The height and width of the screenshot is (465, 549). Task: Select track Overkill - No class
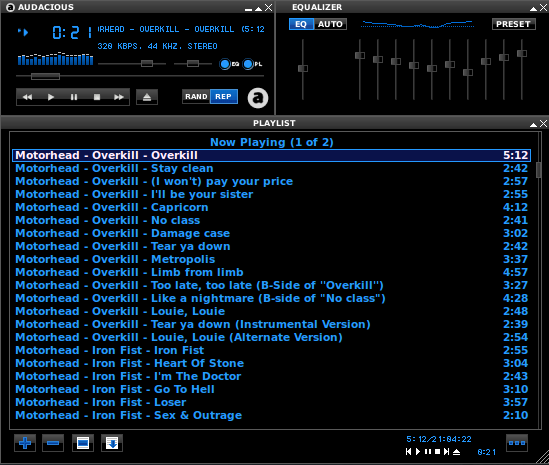(271, 220)
